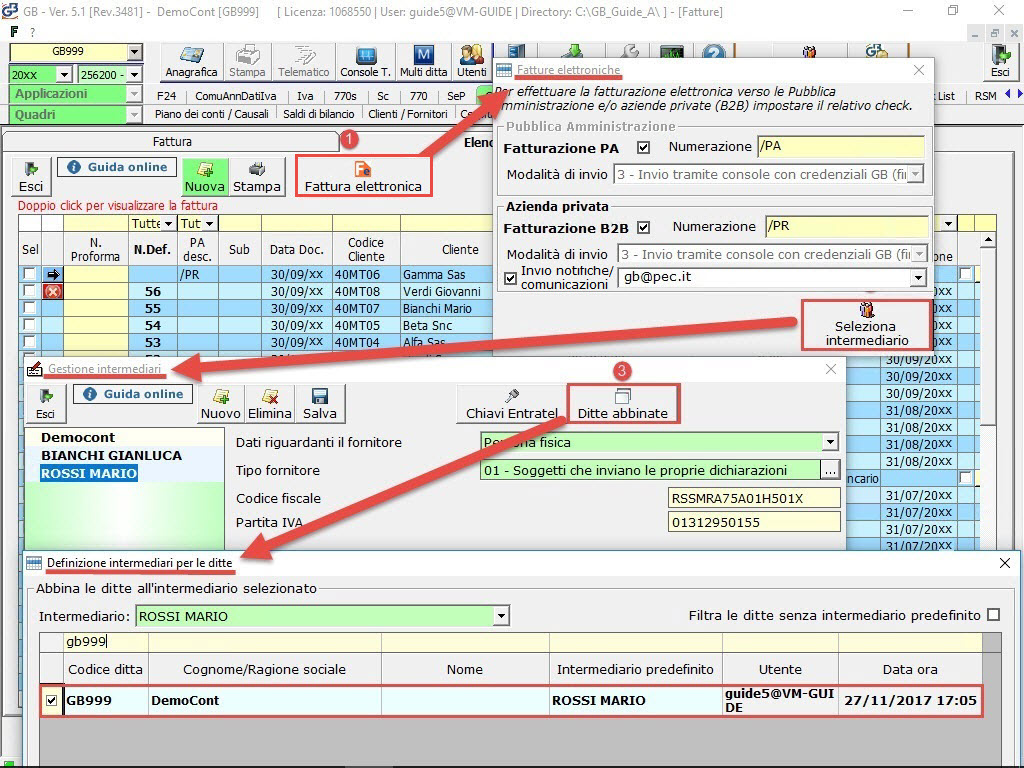Select BIANCHI GIANLUCA in intermediaries list
The width and height of the screenshot is (1024, 768).
(112, 456)
